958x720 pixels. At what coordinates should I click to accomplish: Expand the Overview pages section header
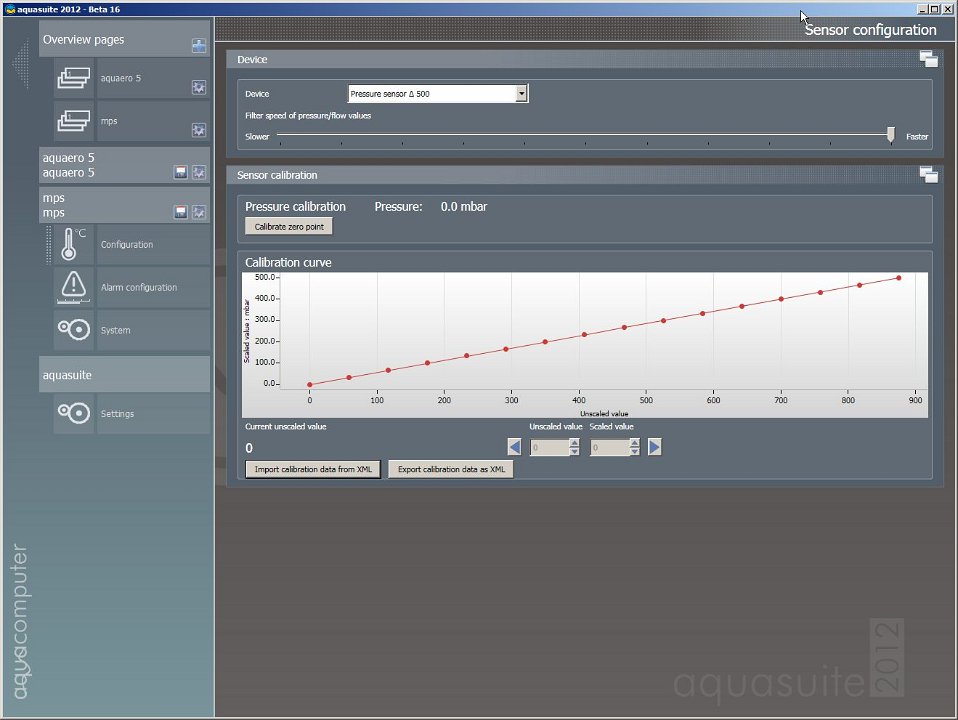coord(124,39)
